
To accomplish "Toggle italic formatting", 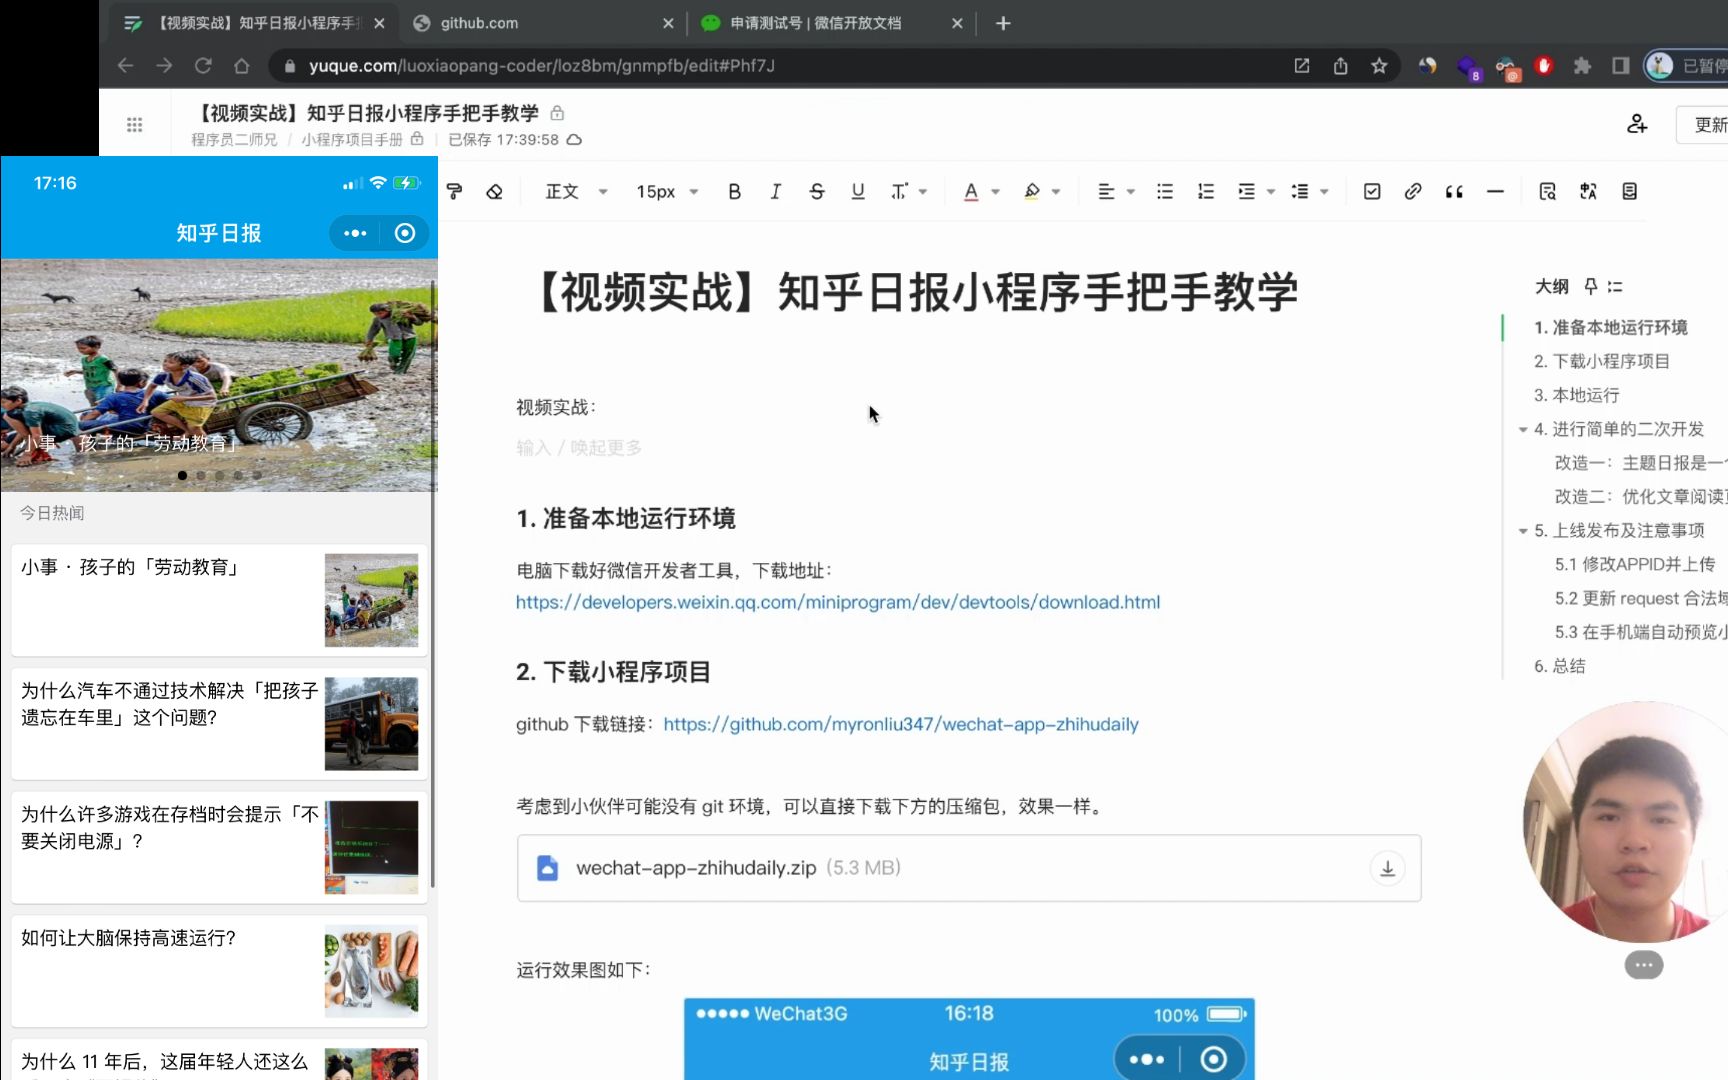I will tap(776, 191).
